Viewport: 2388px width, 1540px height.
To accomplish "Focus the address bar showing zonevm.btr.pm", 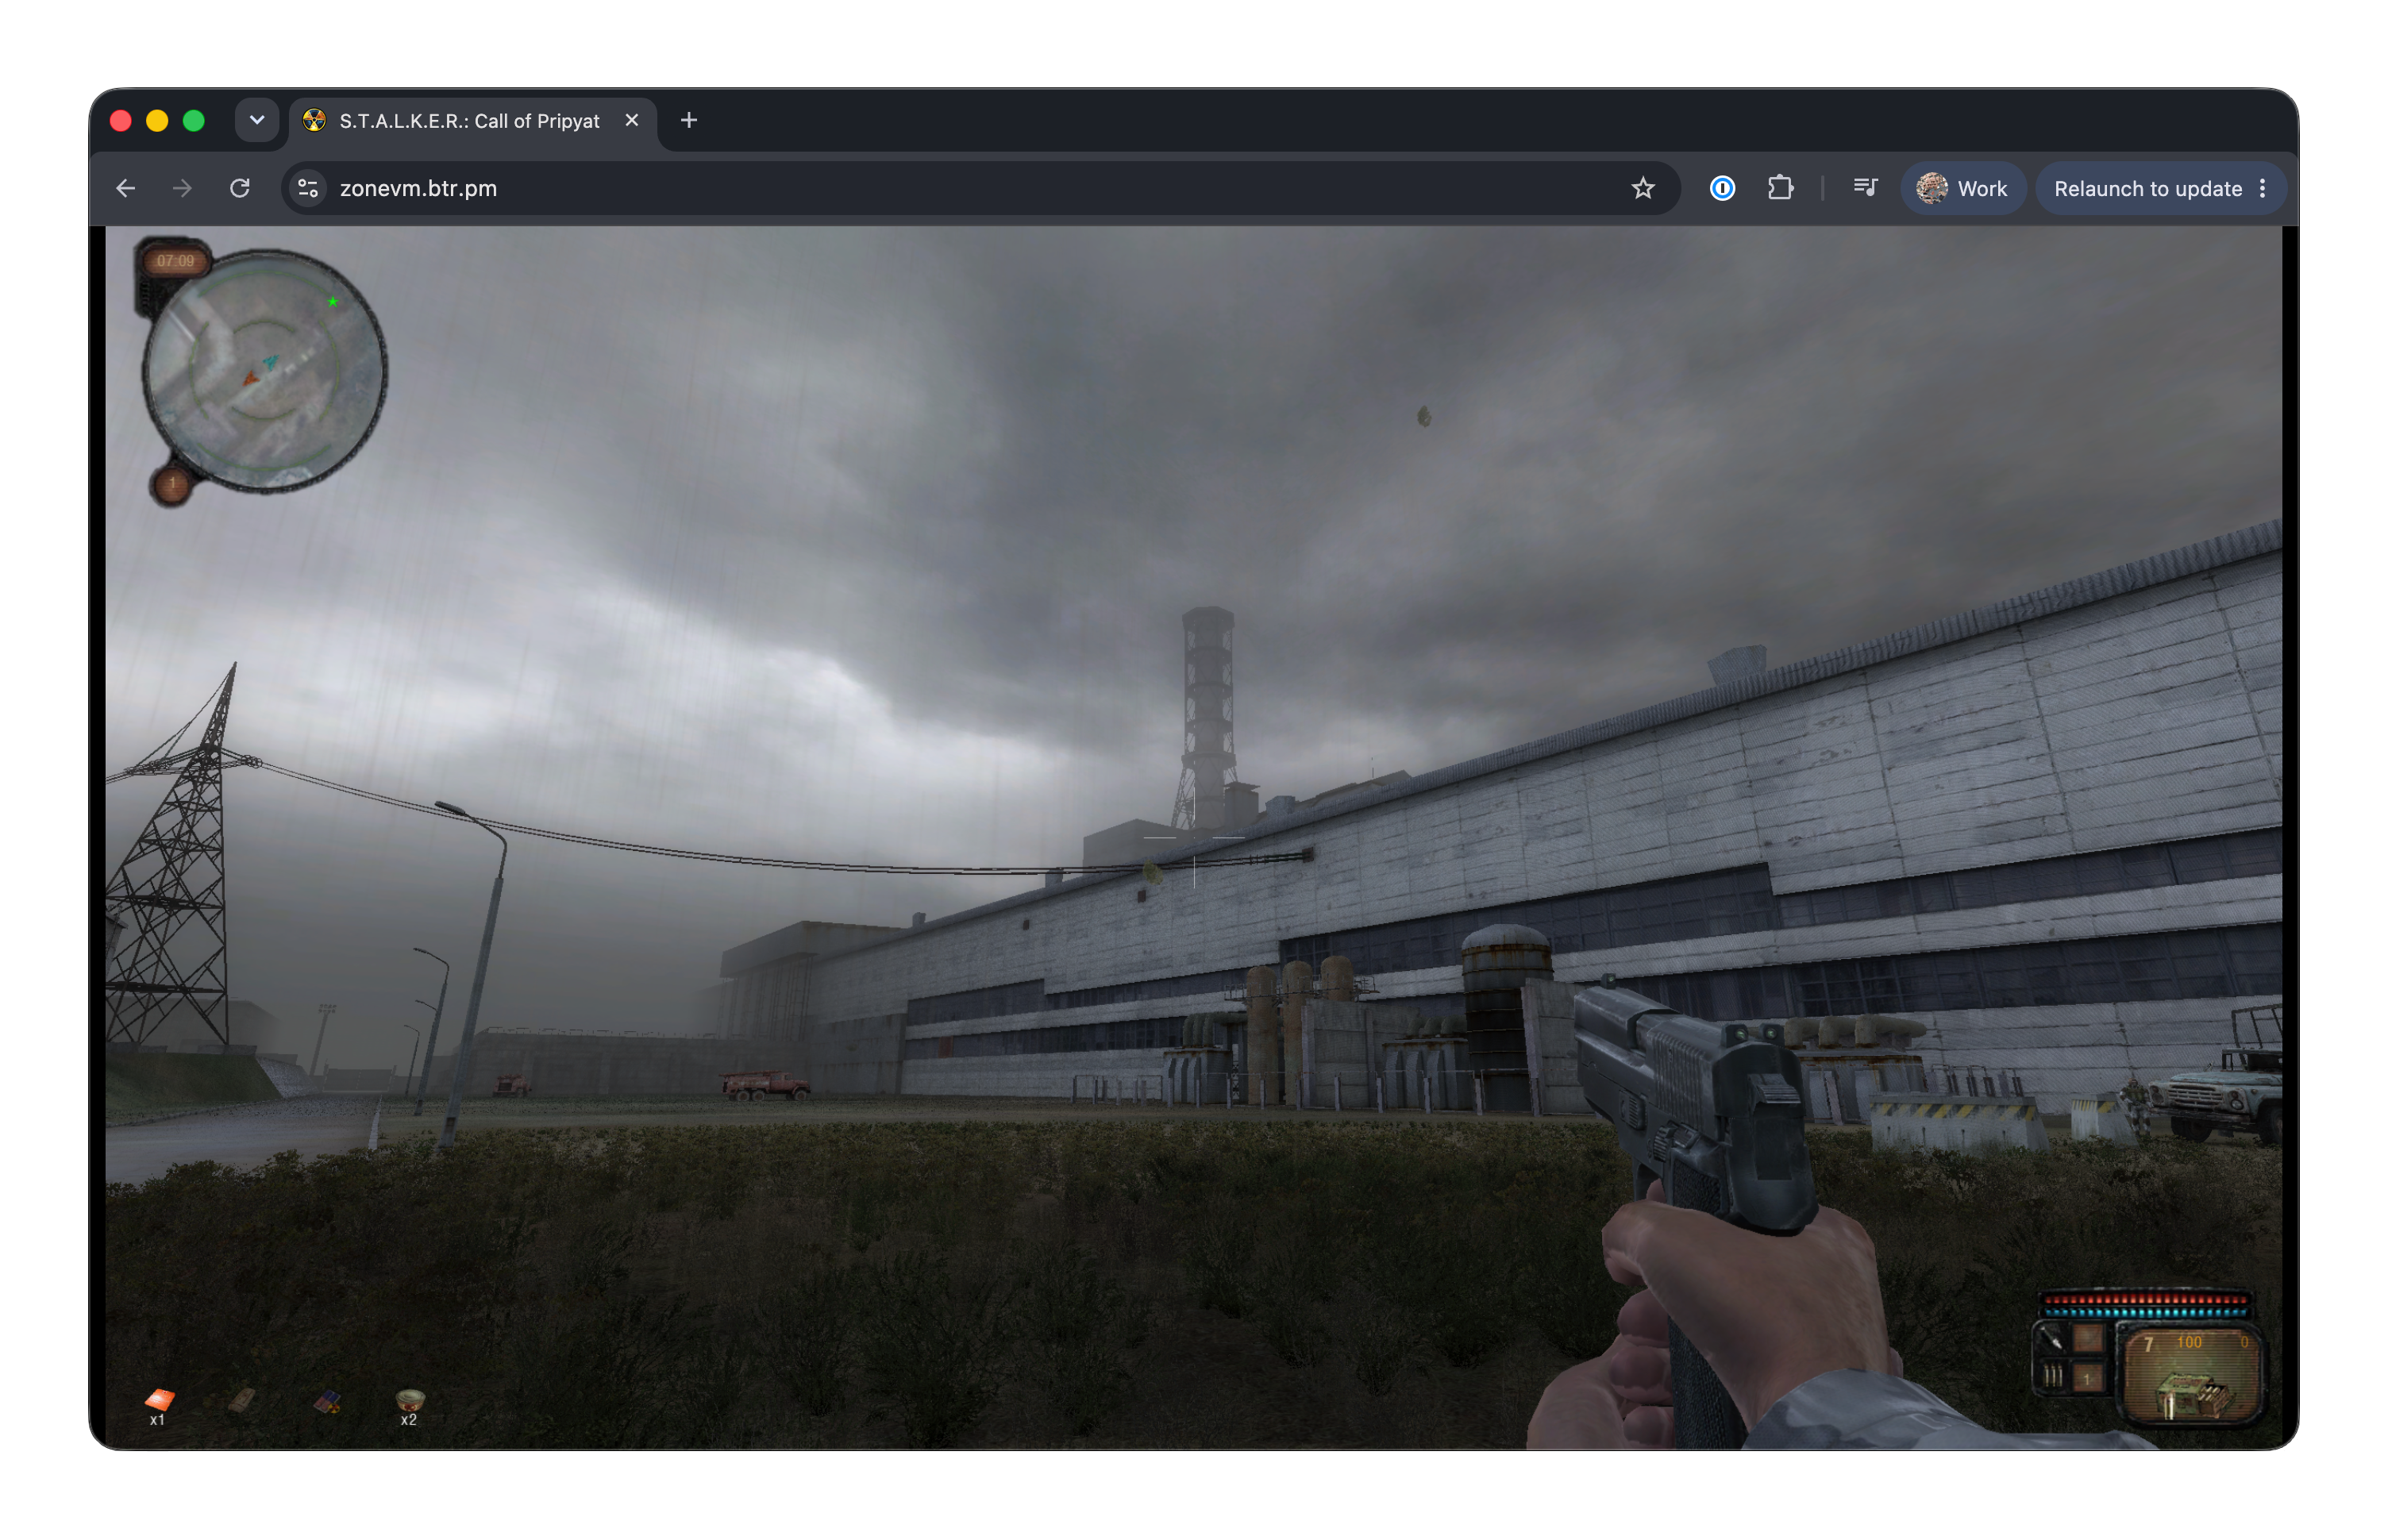I will click(x=980, y=188).
